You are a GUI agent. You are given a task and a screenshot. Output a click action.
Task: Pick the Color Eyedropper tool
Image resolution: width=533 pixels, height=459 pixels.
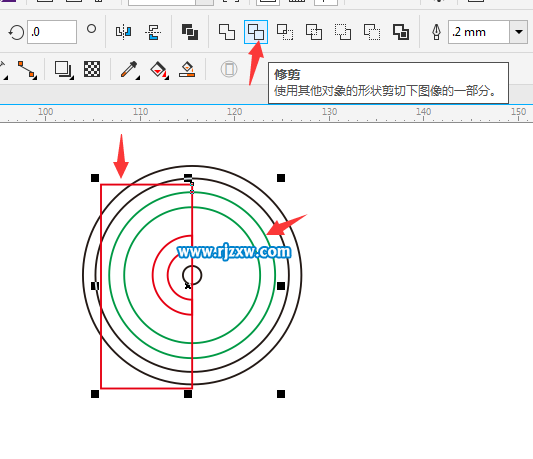pos(130,70)
